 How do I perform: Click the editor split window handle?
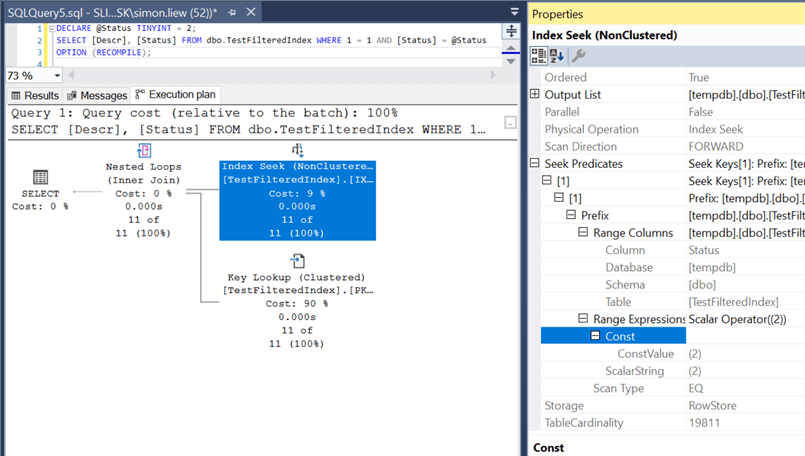(511, 32)
